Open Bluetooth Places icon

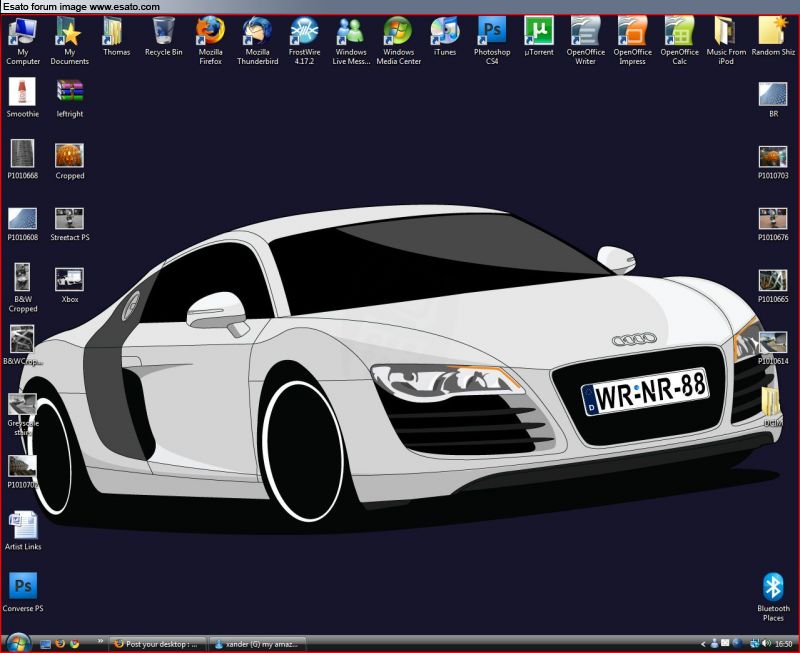click(x=773, y=588)
